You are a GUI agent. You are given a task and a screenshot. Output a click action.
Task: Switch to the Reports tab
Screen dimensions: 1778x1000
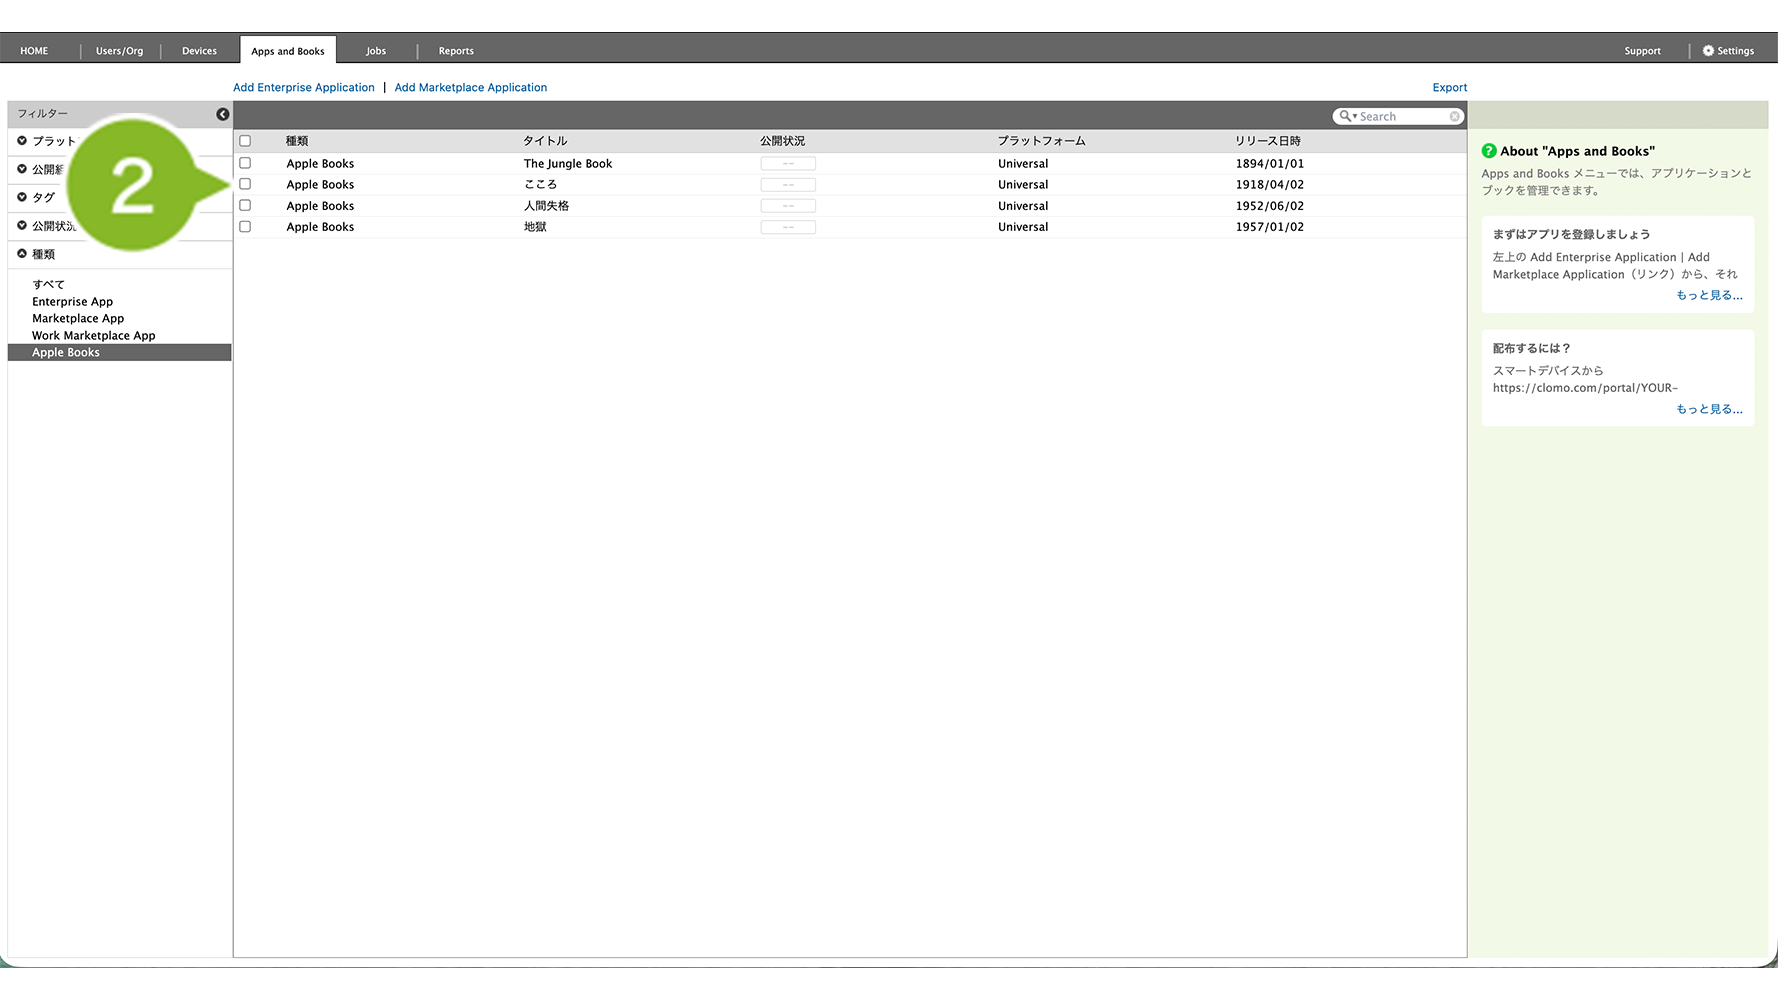point(456,51)
